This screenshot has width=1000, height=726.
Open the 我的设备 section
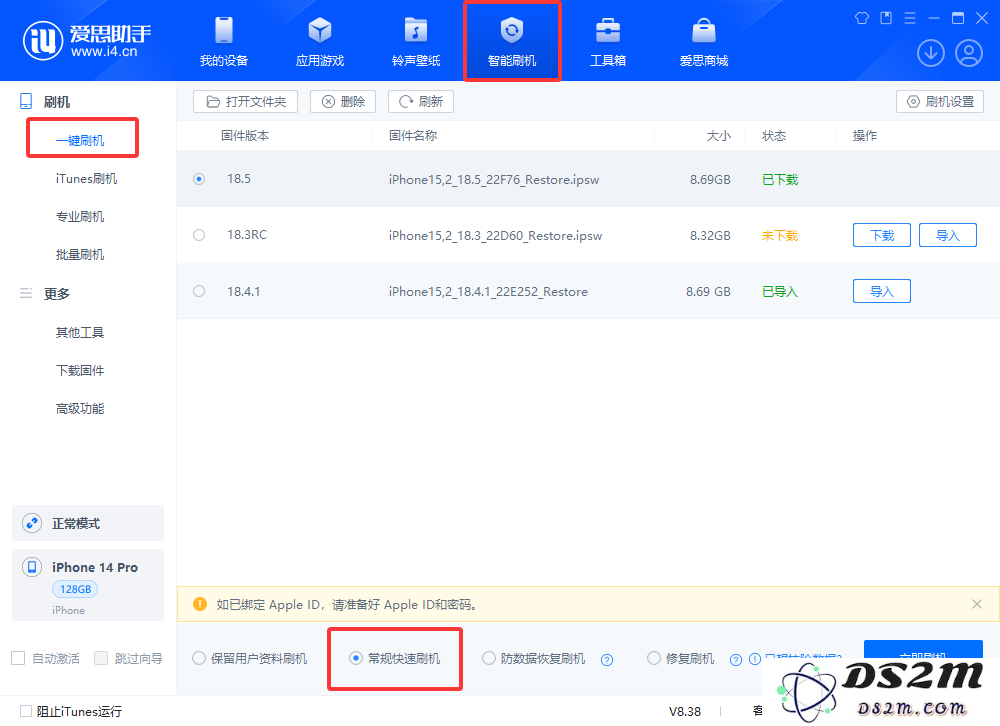pyautogui.click(x=224, y=42)
